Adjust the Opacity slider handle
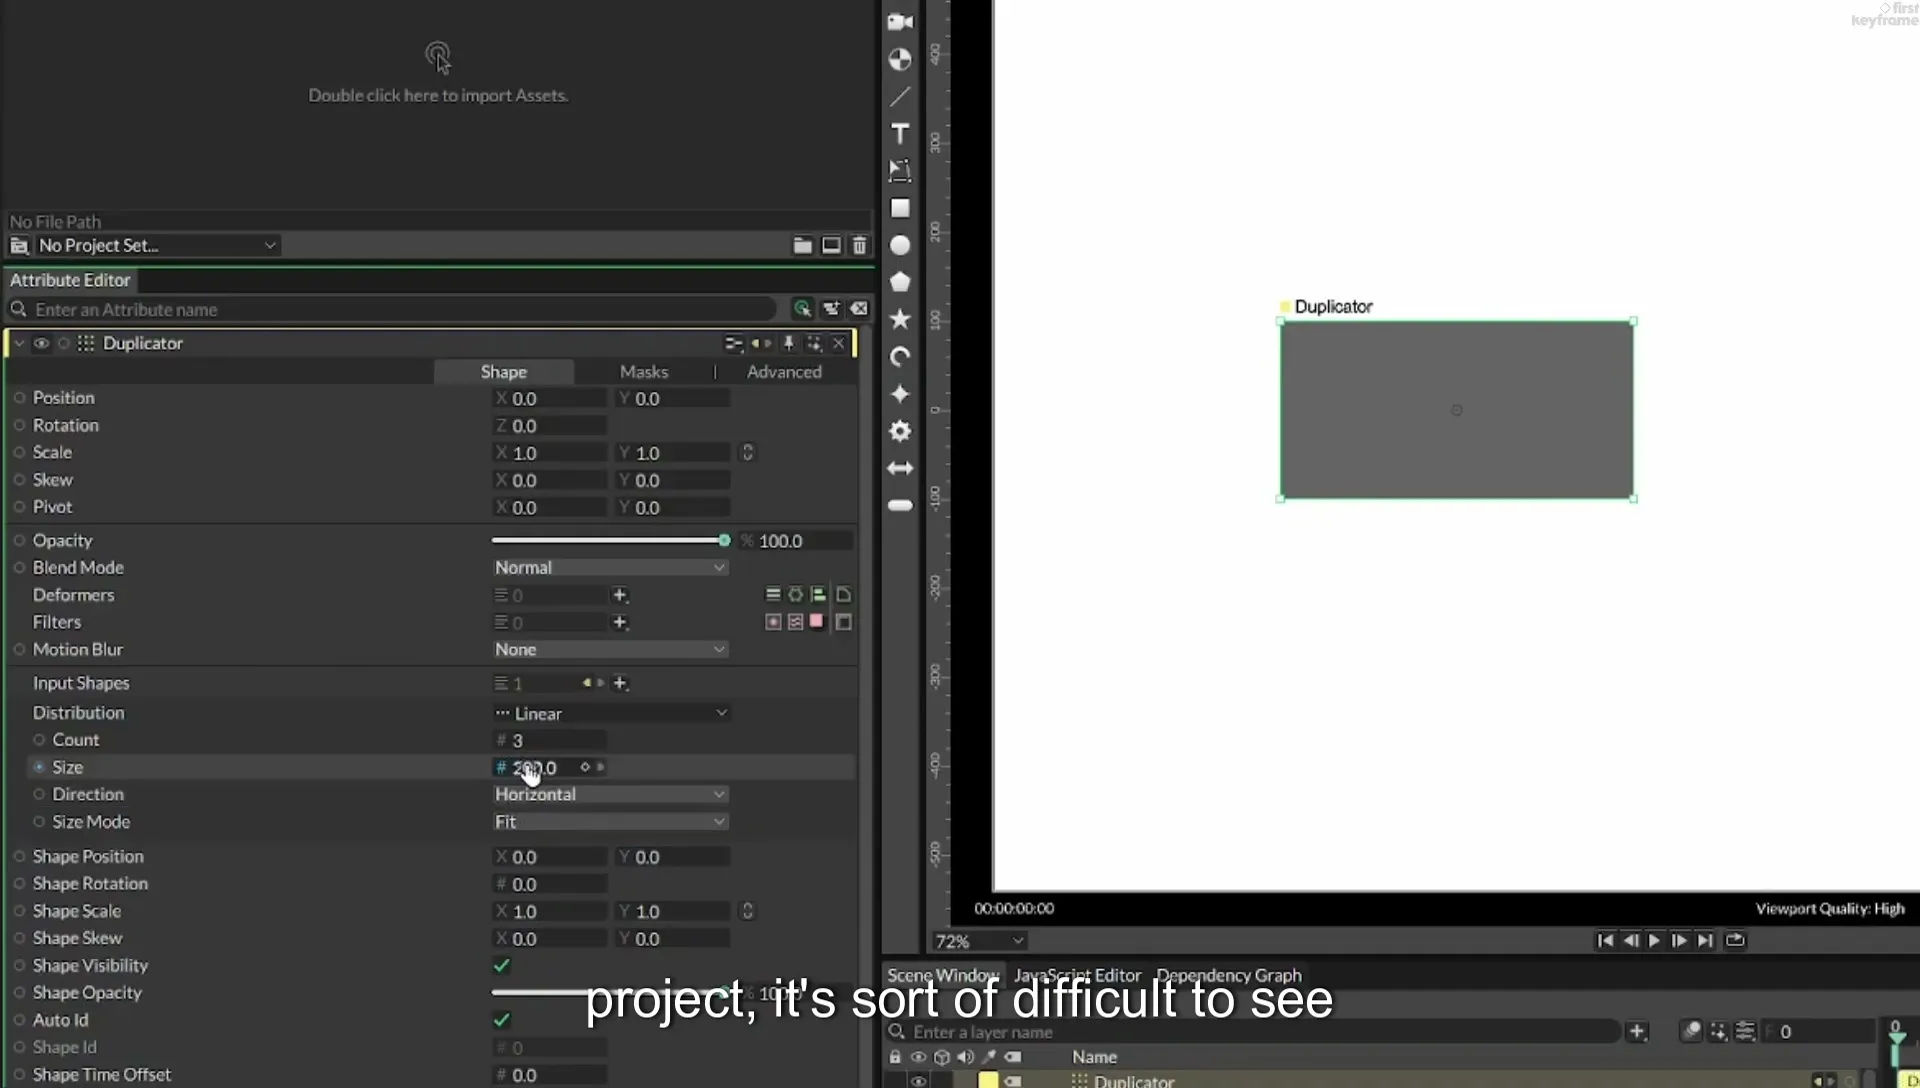This screenshot has height=1088, width=1920. click(x=724, y=540)
